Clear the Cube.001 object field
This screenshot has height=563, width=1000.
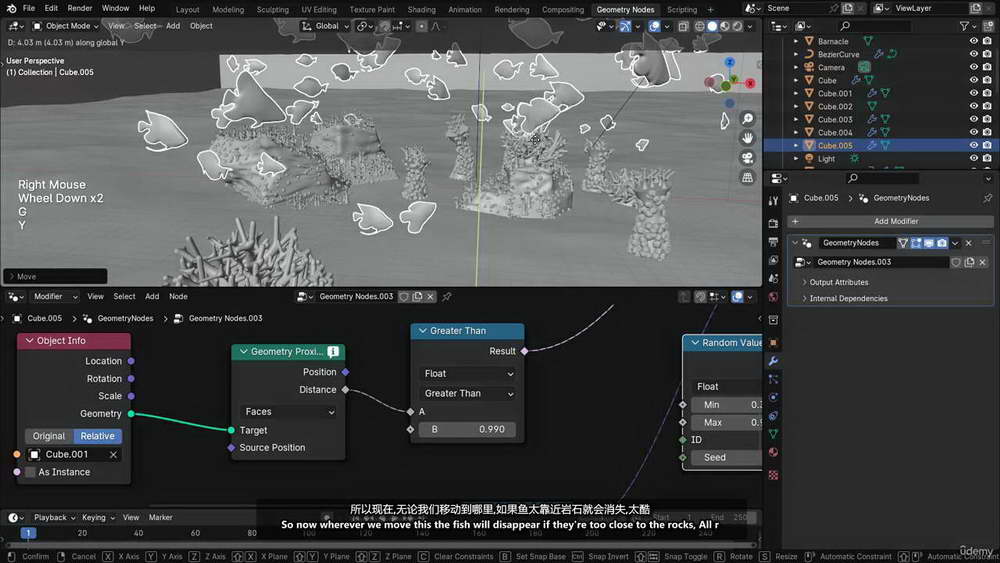pos(113,455)
